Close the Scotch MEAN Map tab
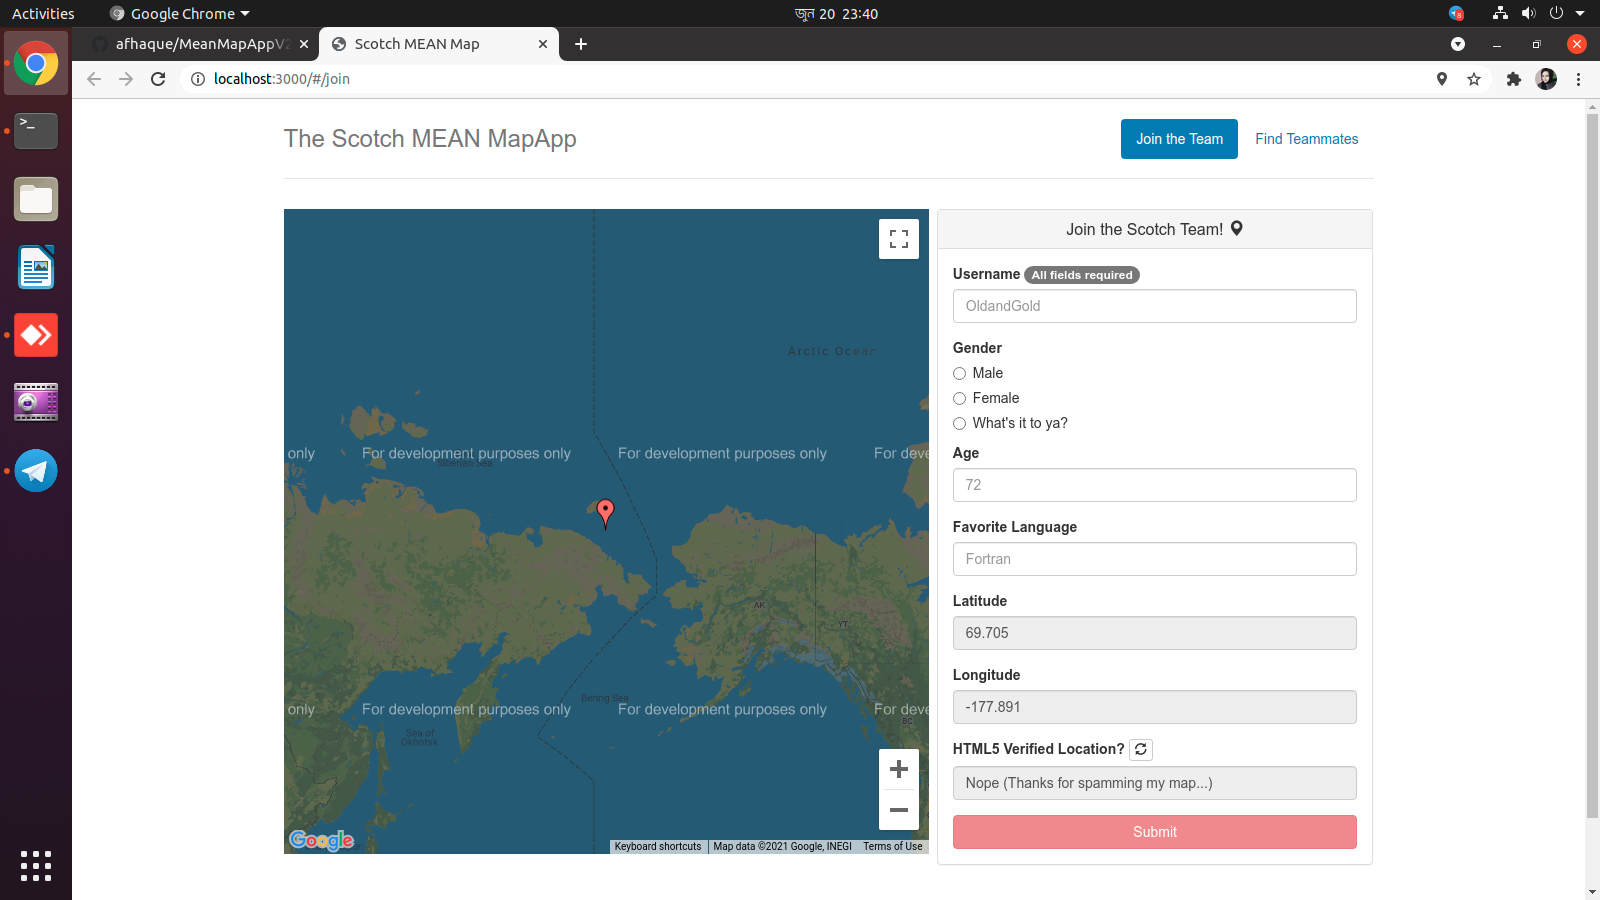The height and width of the screenshot is (900, 1600). pos(543,44)
